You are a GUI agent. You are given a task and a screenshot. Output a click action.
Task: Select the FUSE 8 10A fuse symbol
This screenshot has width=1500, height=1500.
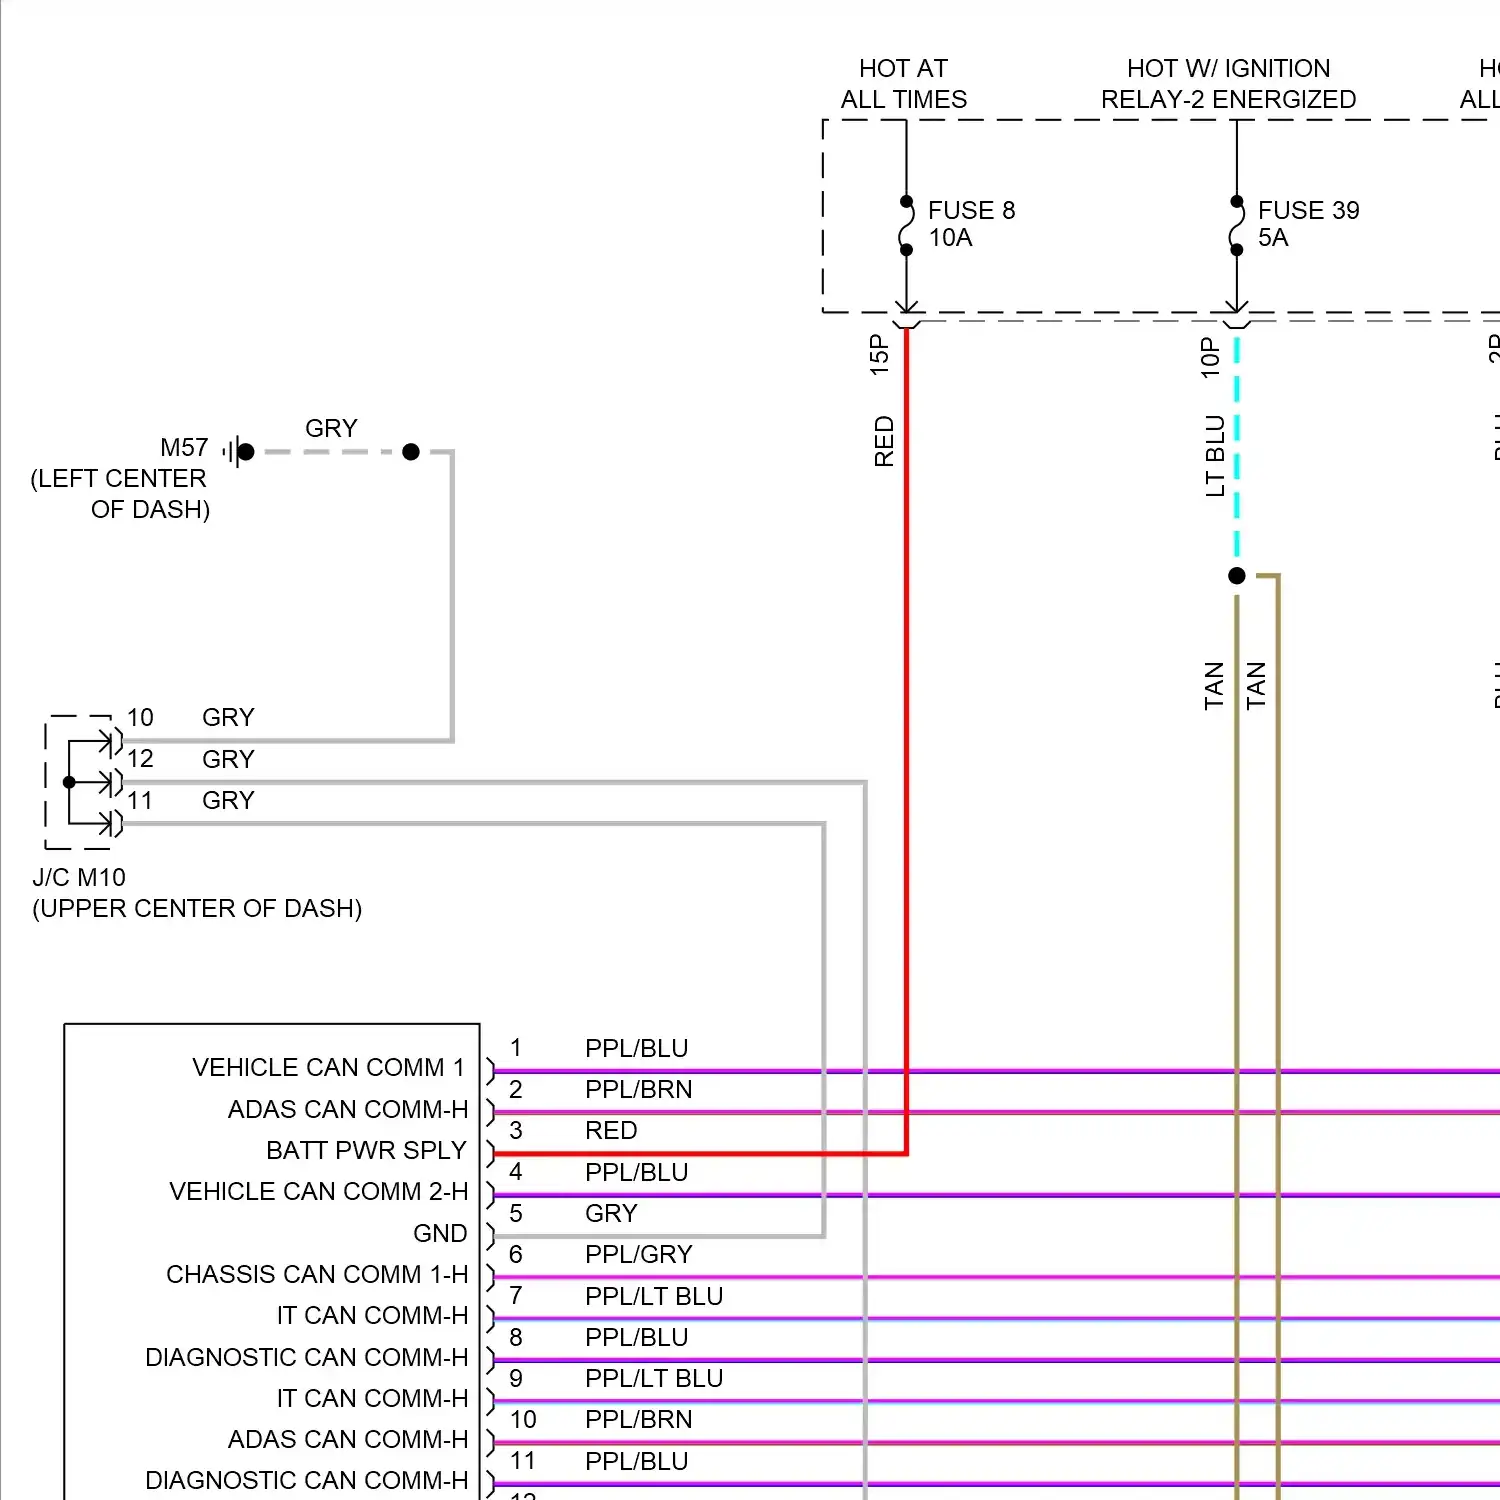(x=906, y=225)
